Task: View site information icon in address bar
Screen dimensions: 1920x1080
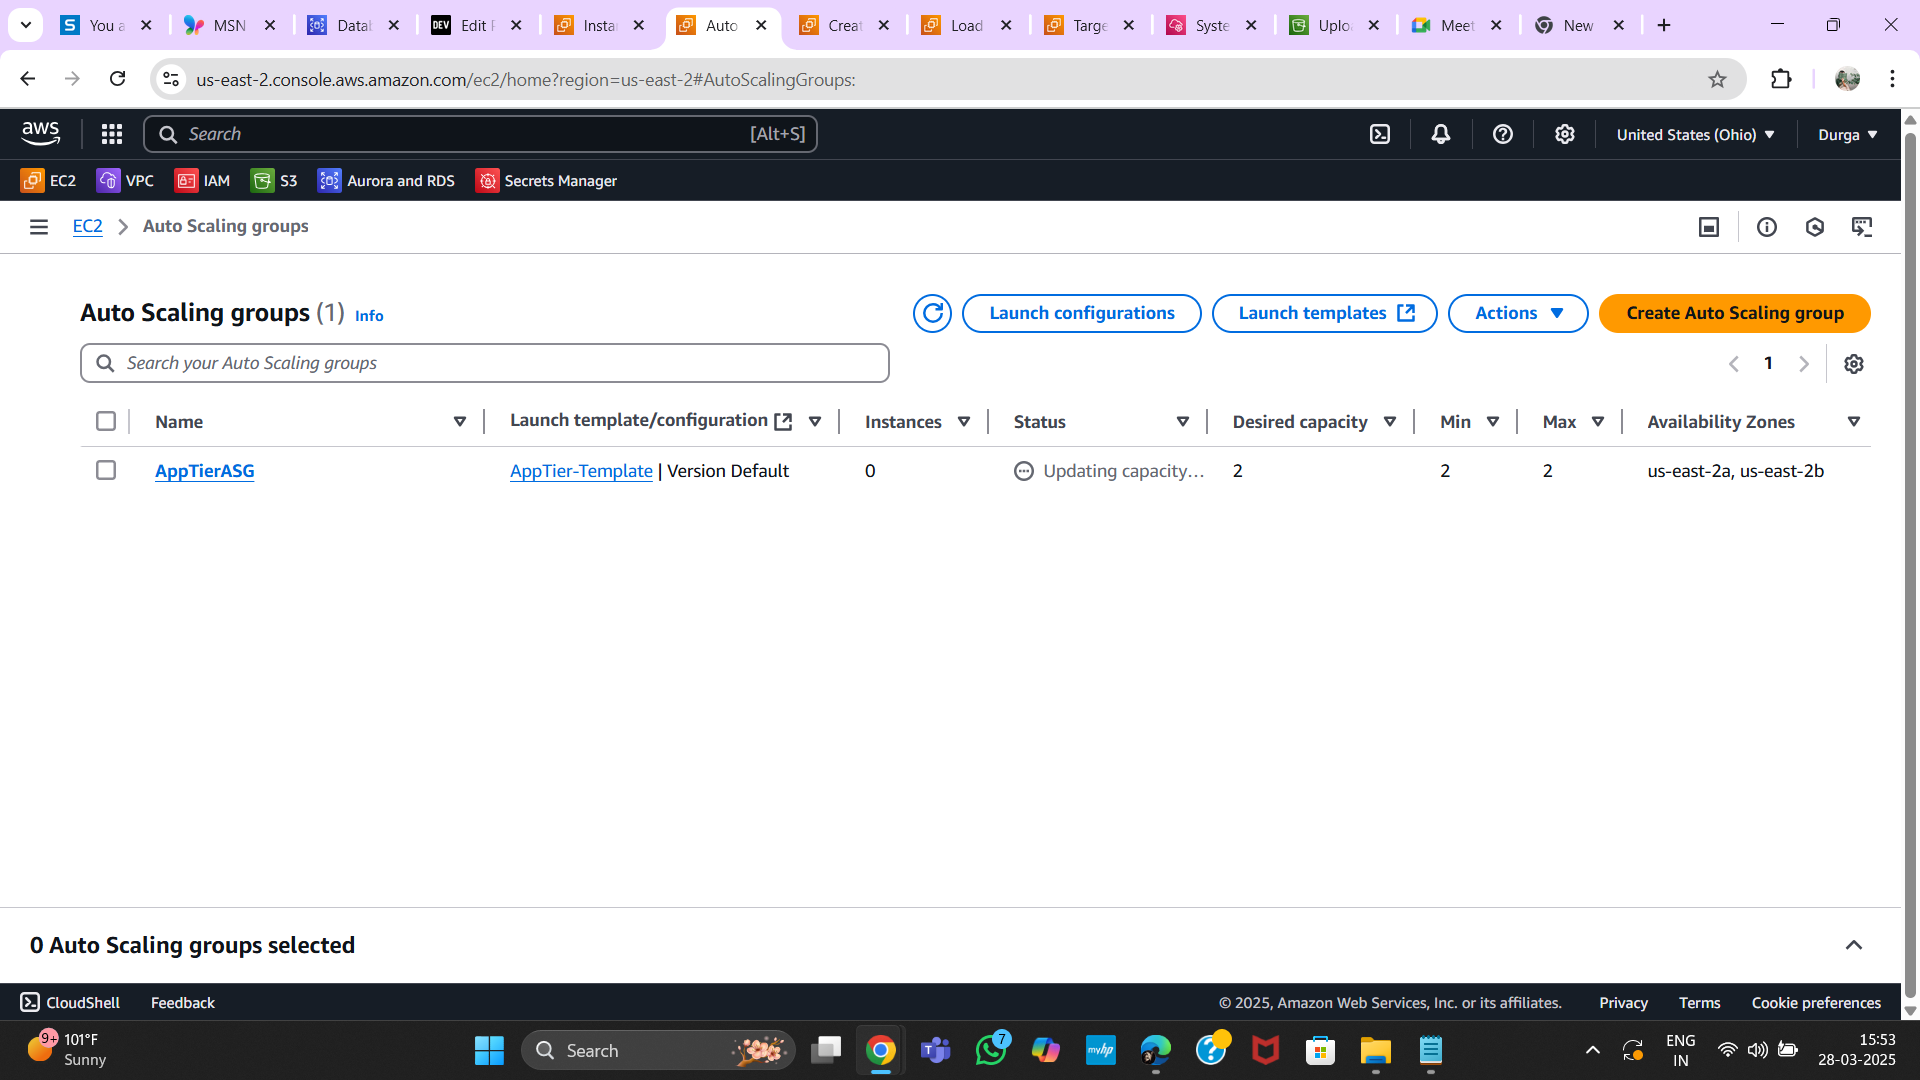Action: pyautogui.click(x=171, y=79)
